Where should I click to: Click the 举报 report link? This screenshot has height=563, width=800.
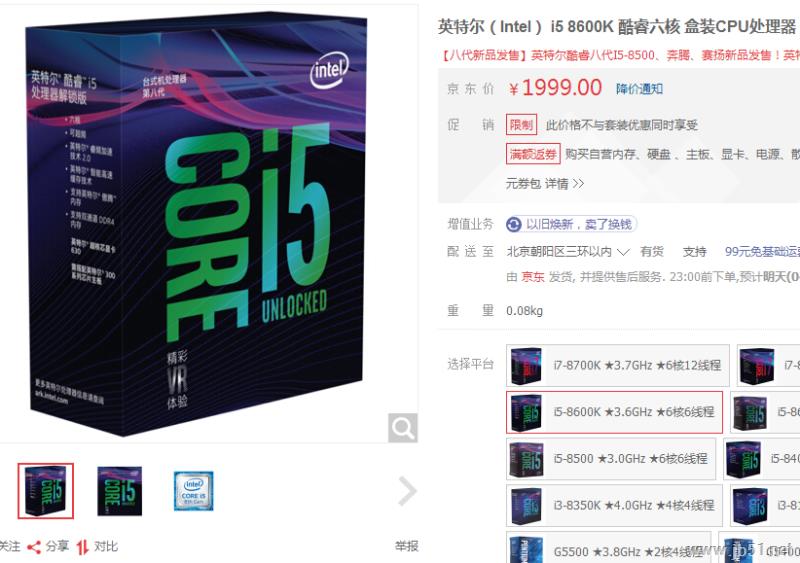point(406,546)
